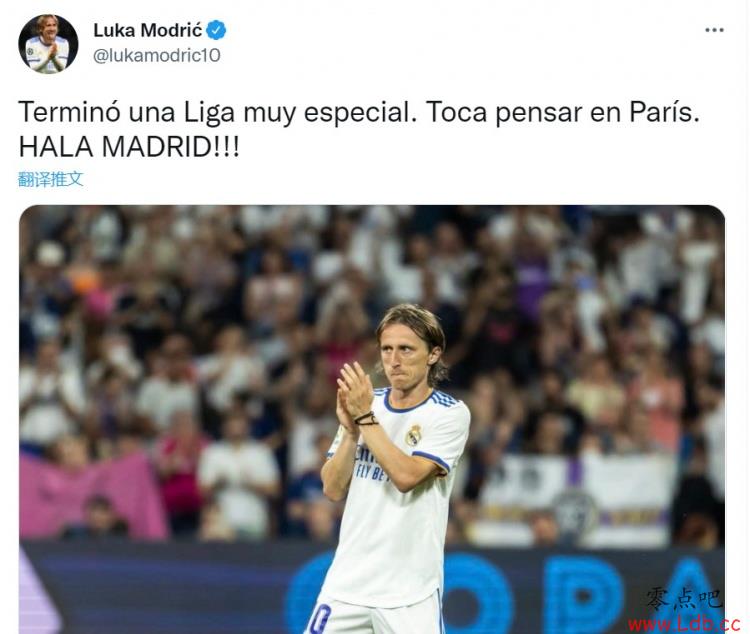Click the 翻译推文 translate tweet link
Image resolution: width=750 pixels, height=634 pixels.
(51, 179)
